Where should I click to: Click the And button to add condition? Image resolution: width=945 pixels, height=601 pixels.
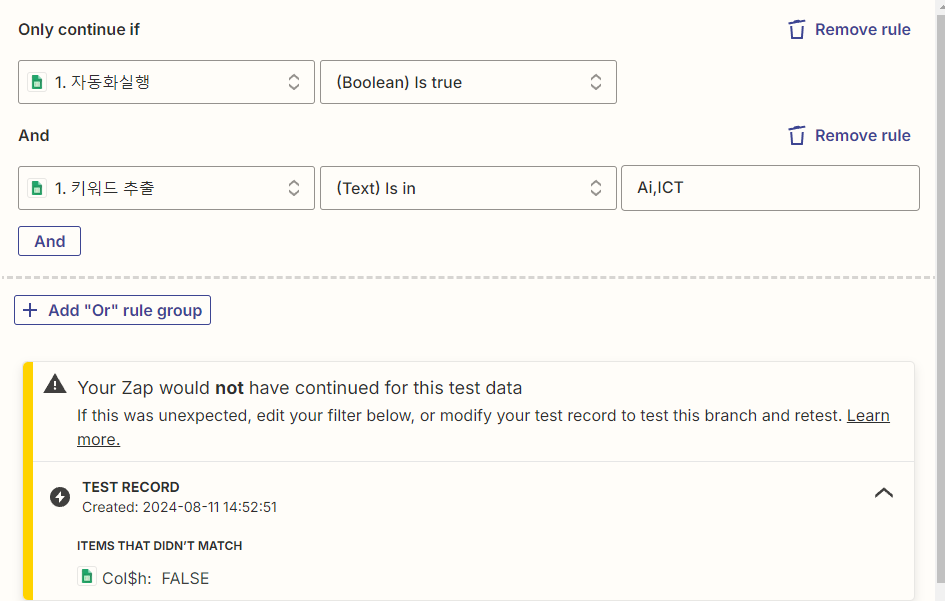click(x=49, y=241)
